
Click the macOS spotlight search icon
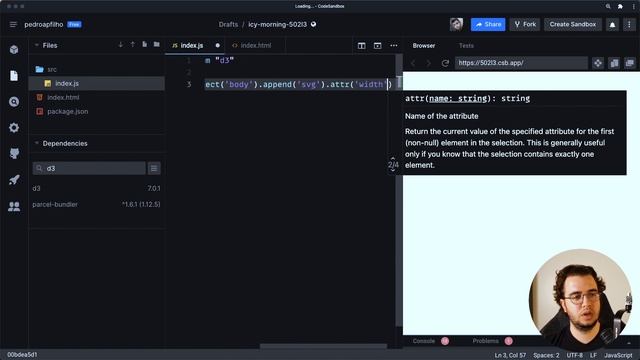pos(608,6)
